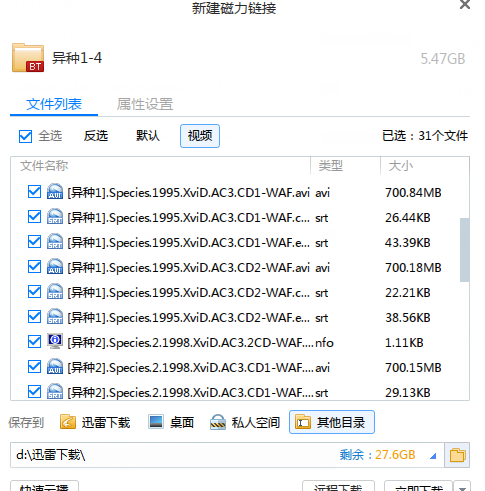Select file name [异种1].Species.1995.XviD.AC3.CD2-WAF.avi
The height and width of the screenshot is (491, 485).
[189, 268]
